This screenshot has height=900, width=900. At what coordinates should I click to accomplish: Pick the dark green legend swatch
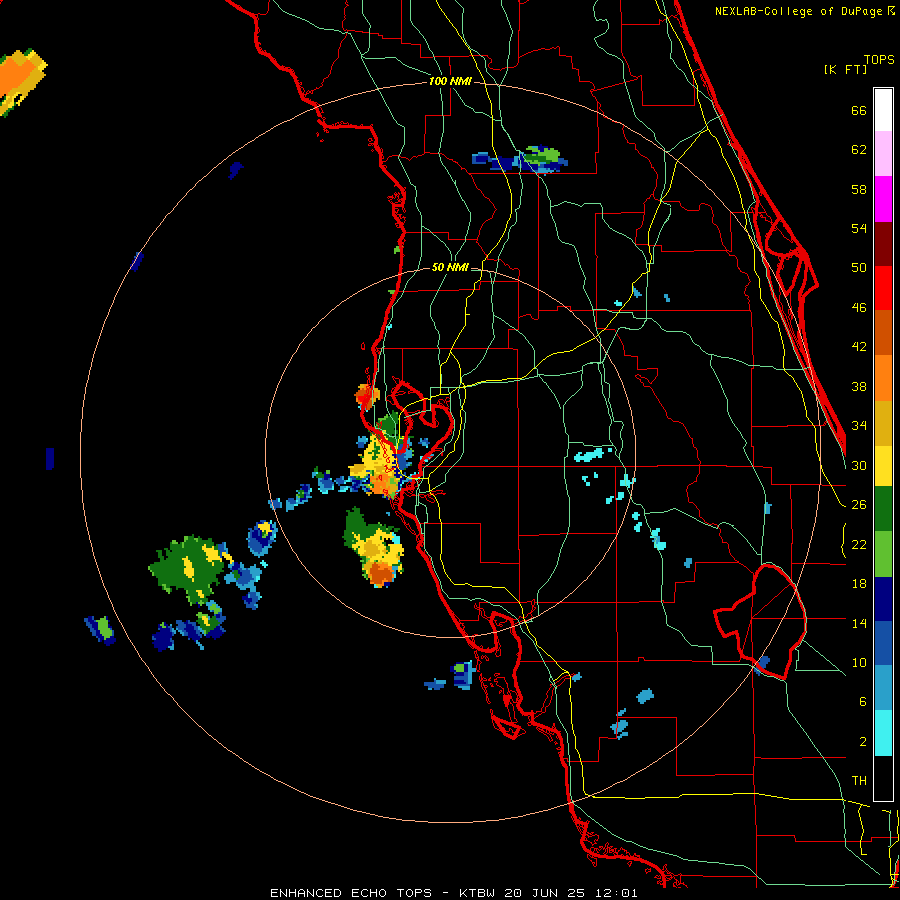pos(883,509)
